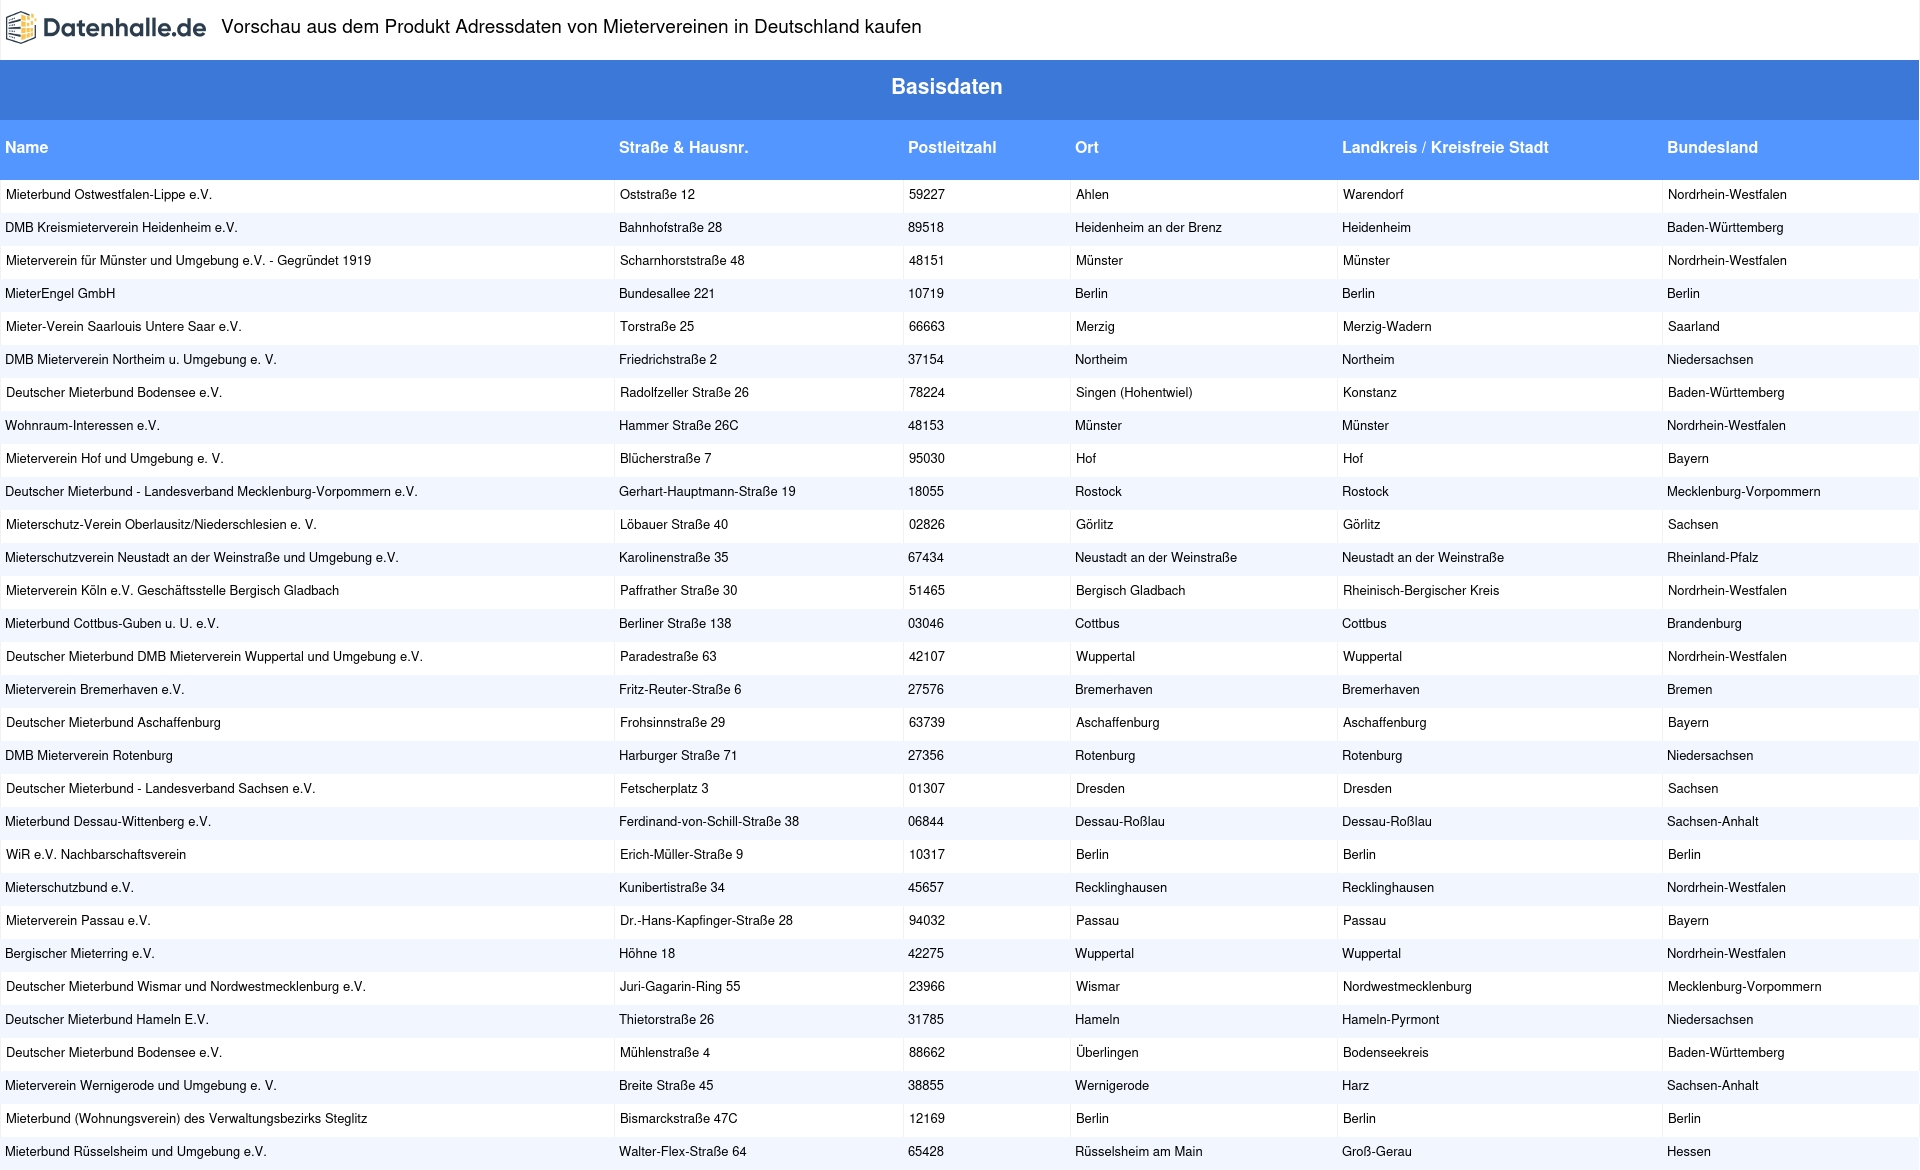
Task: Click the Rheinland-Pfalz state cell
Action: (x=1713, y=558)
